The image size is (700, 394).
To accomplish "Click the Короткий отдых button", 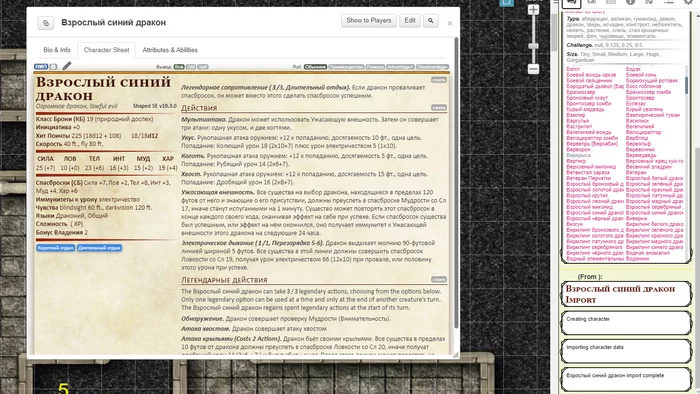I will point(55,248).
